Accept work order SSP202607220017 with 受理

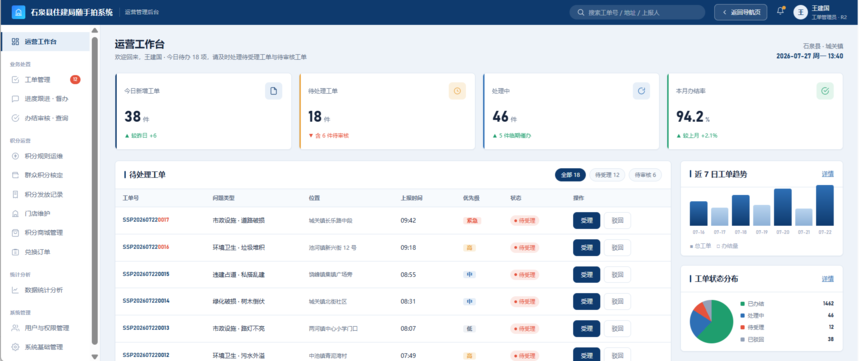(587, 221)
